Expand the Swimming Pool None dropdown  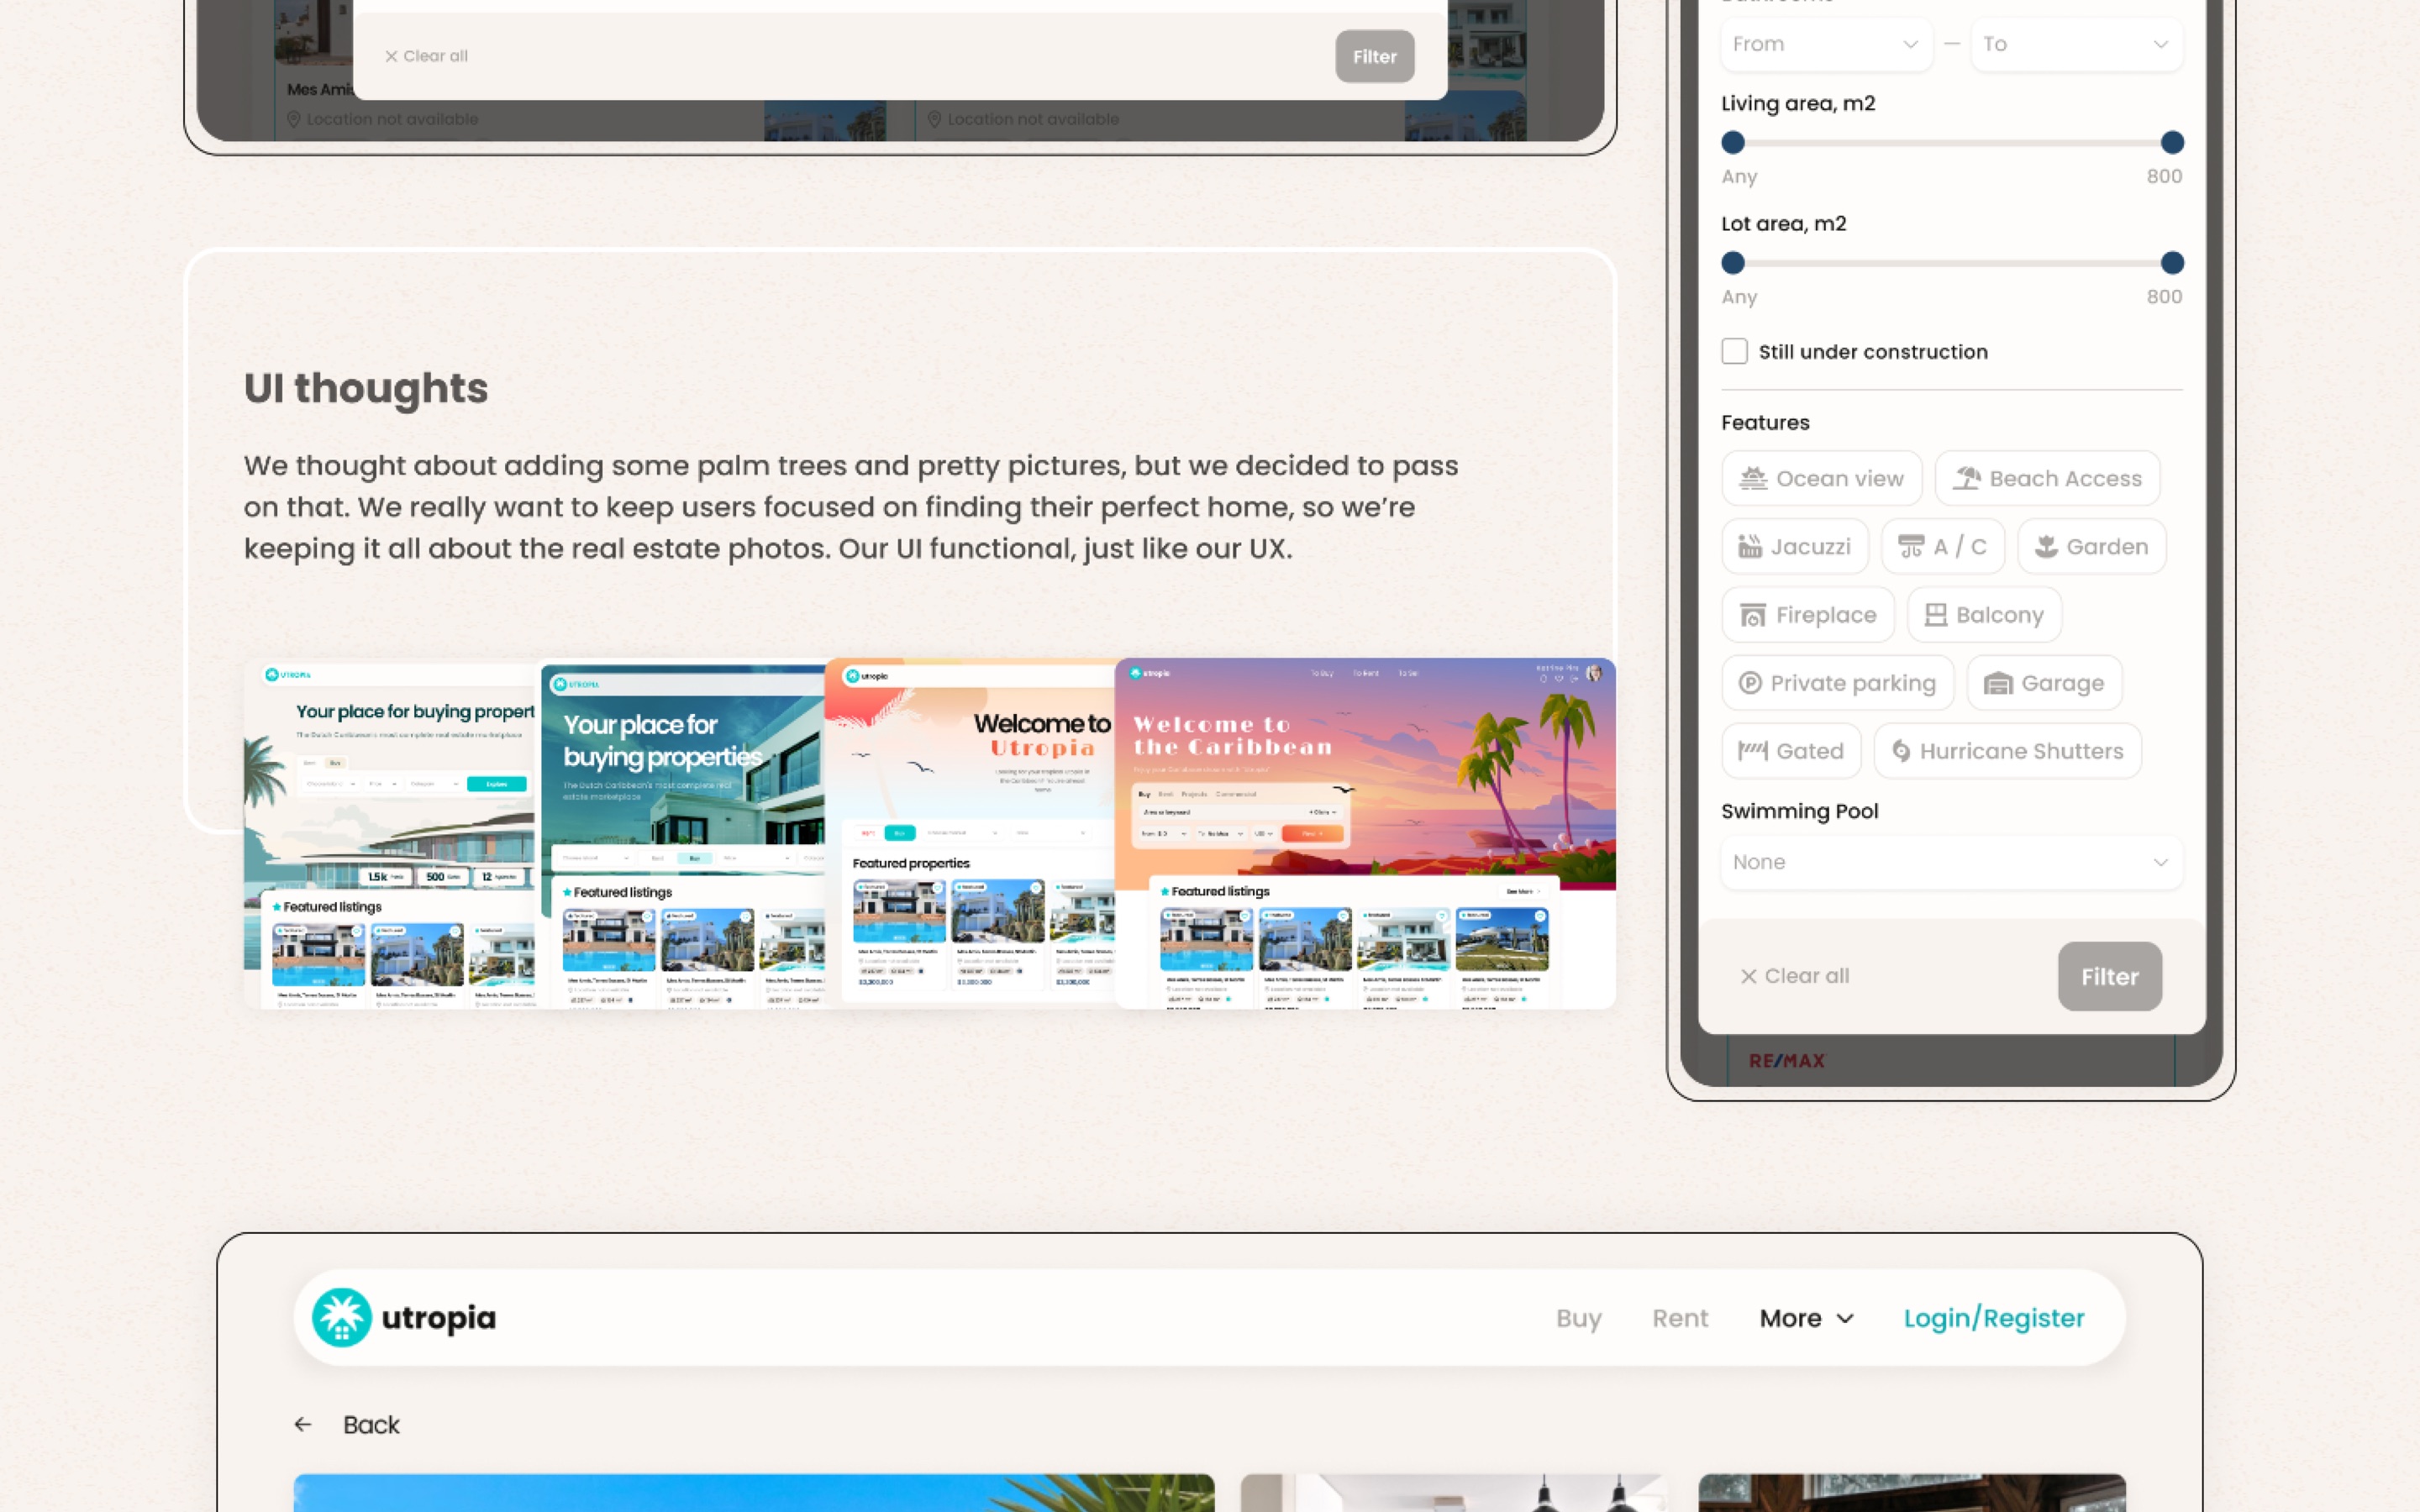[1950, 862]
